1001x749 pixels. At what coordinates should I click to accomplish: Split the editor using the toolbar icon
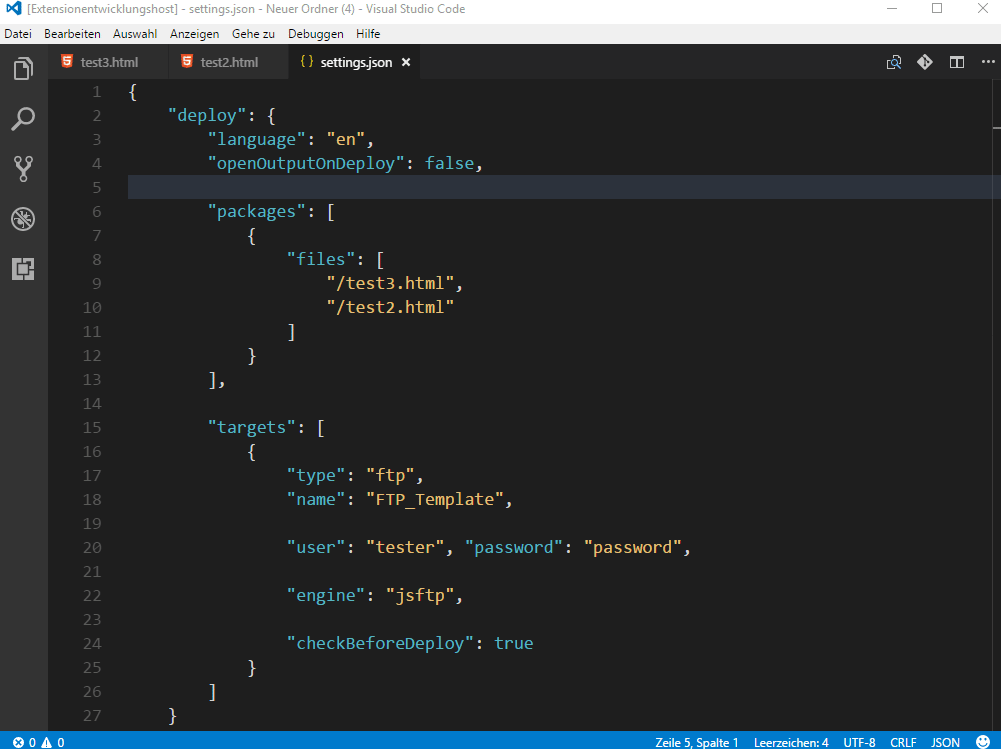tap(956, 61)
